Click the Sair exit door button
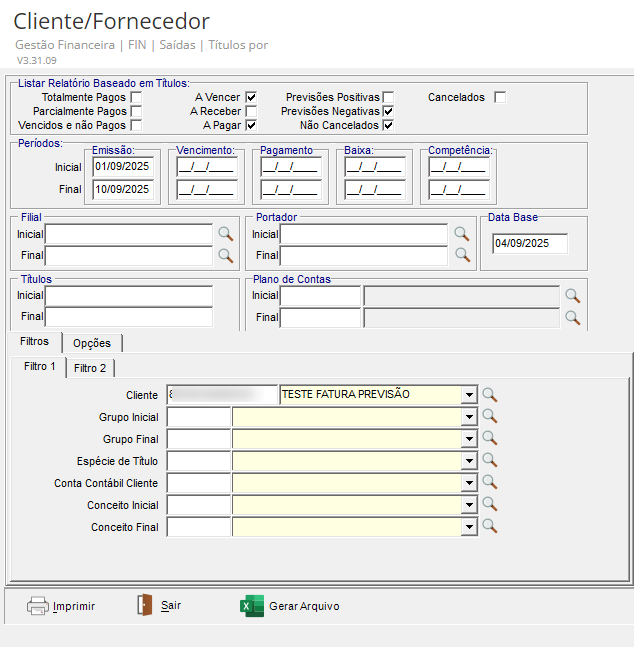Image resolution: width=634 pixels, height=647 pixels. pos(159,605)
